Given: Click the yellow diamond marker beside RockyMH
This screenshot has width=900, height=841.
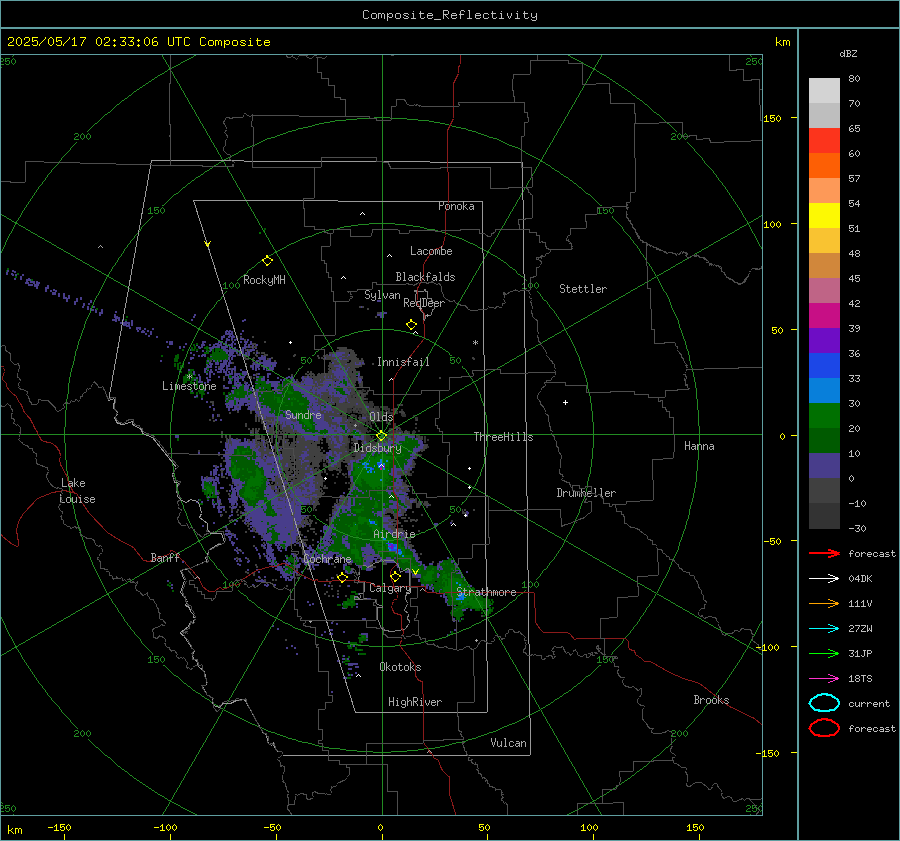Looking at the screenshot, I should pos(267,261).
